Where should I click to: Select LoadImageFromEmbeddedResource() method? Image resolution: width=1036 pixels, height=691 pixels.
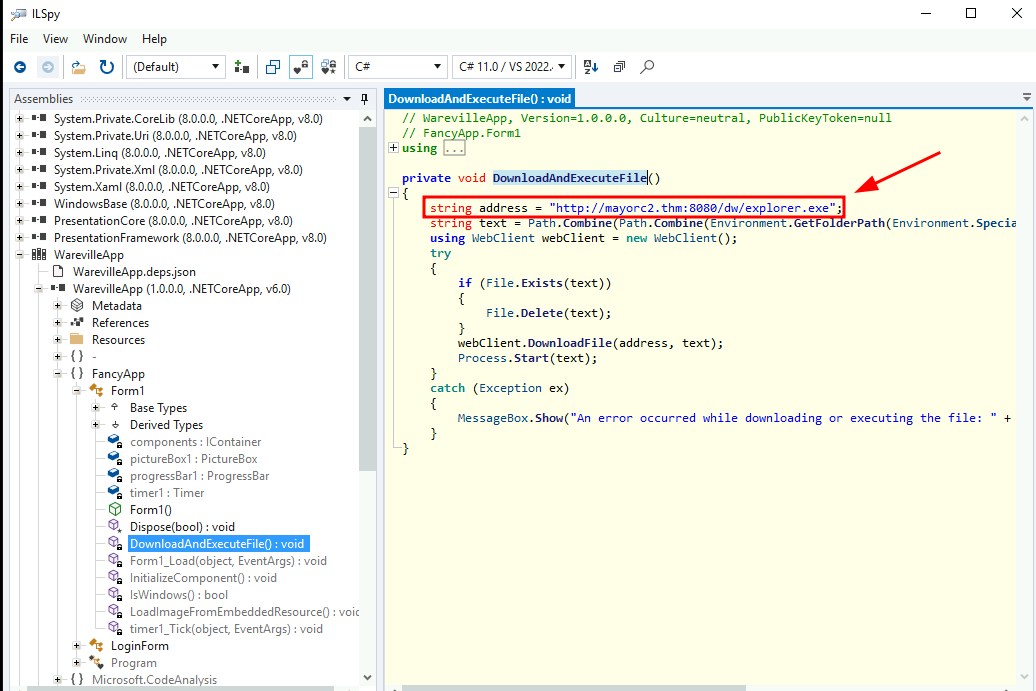244,612
